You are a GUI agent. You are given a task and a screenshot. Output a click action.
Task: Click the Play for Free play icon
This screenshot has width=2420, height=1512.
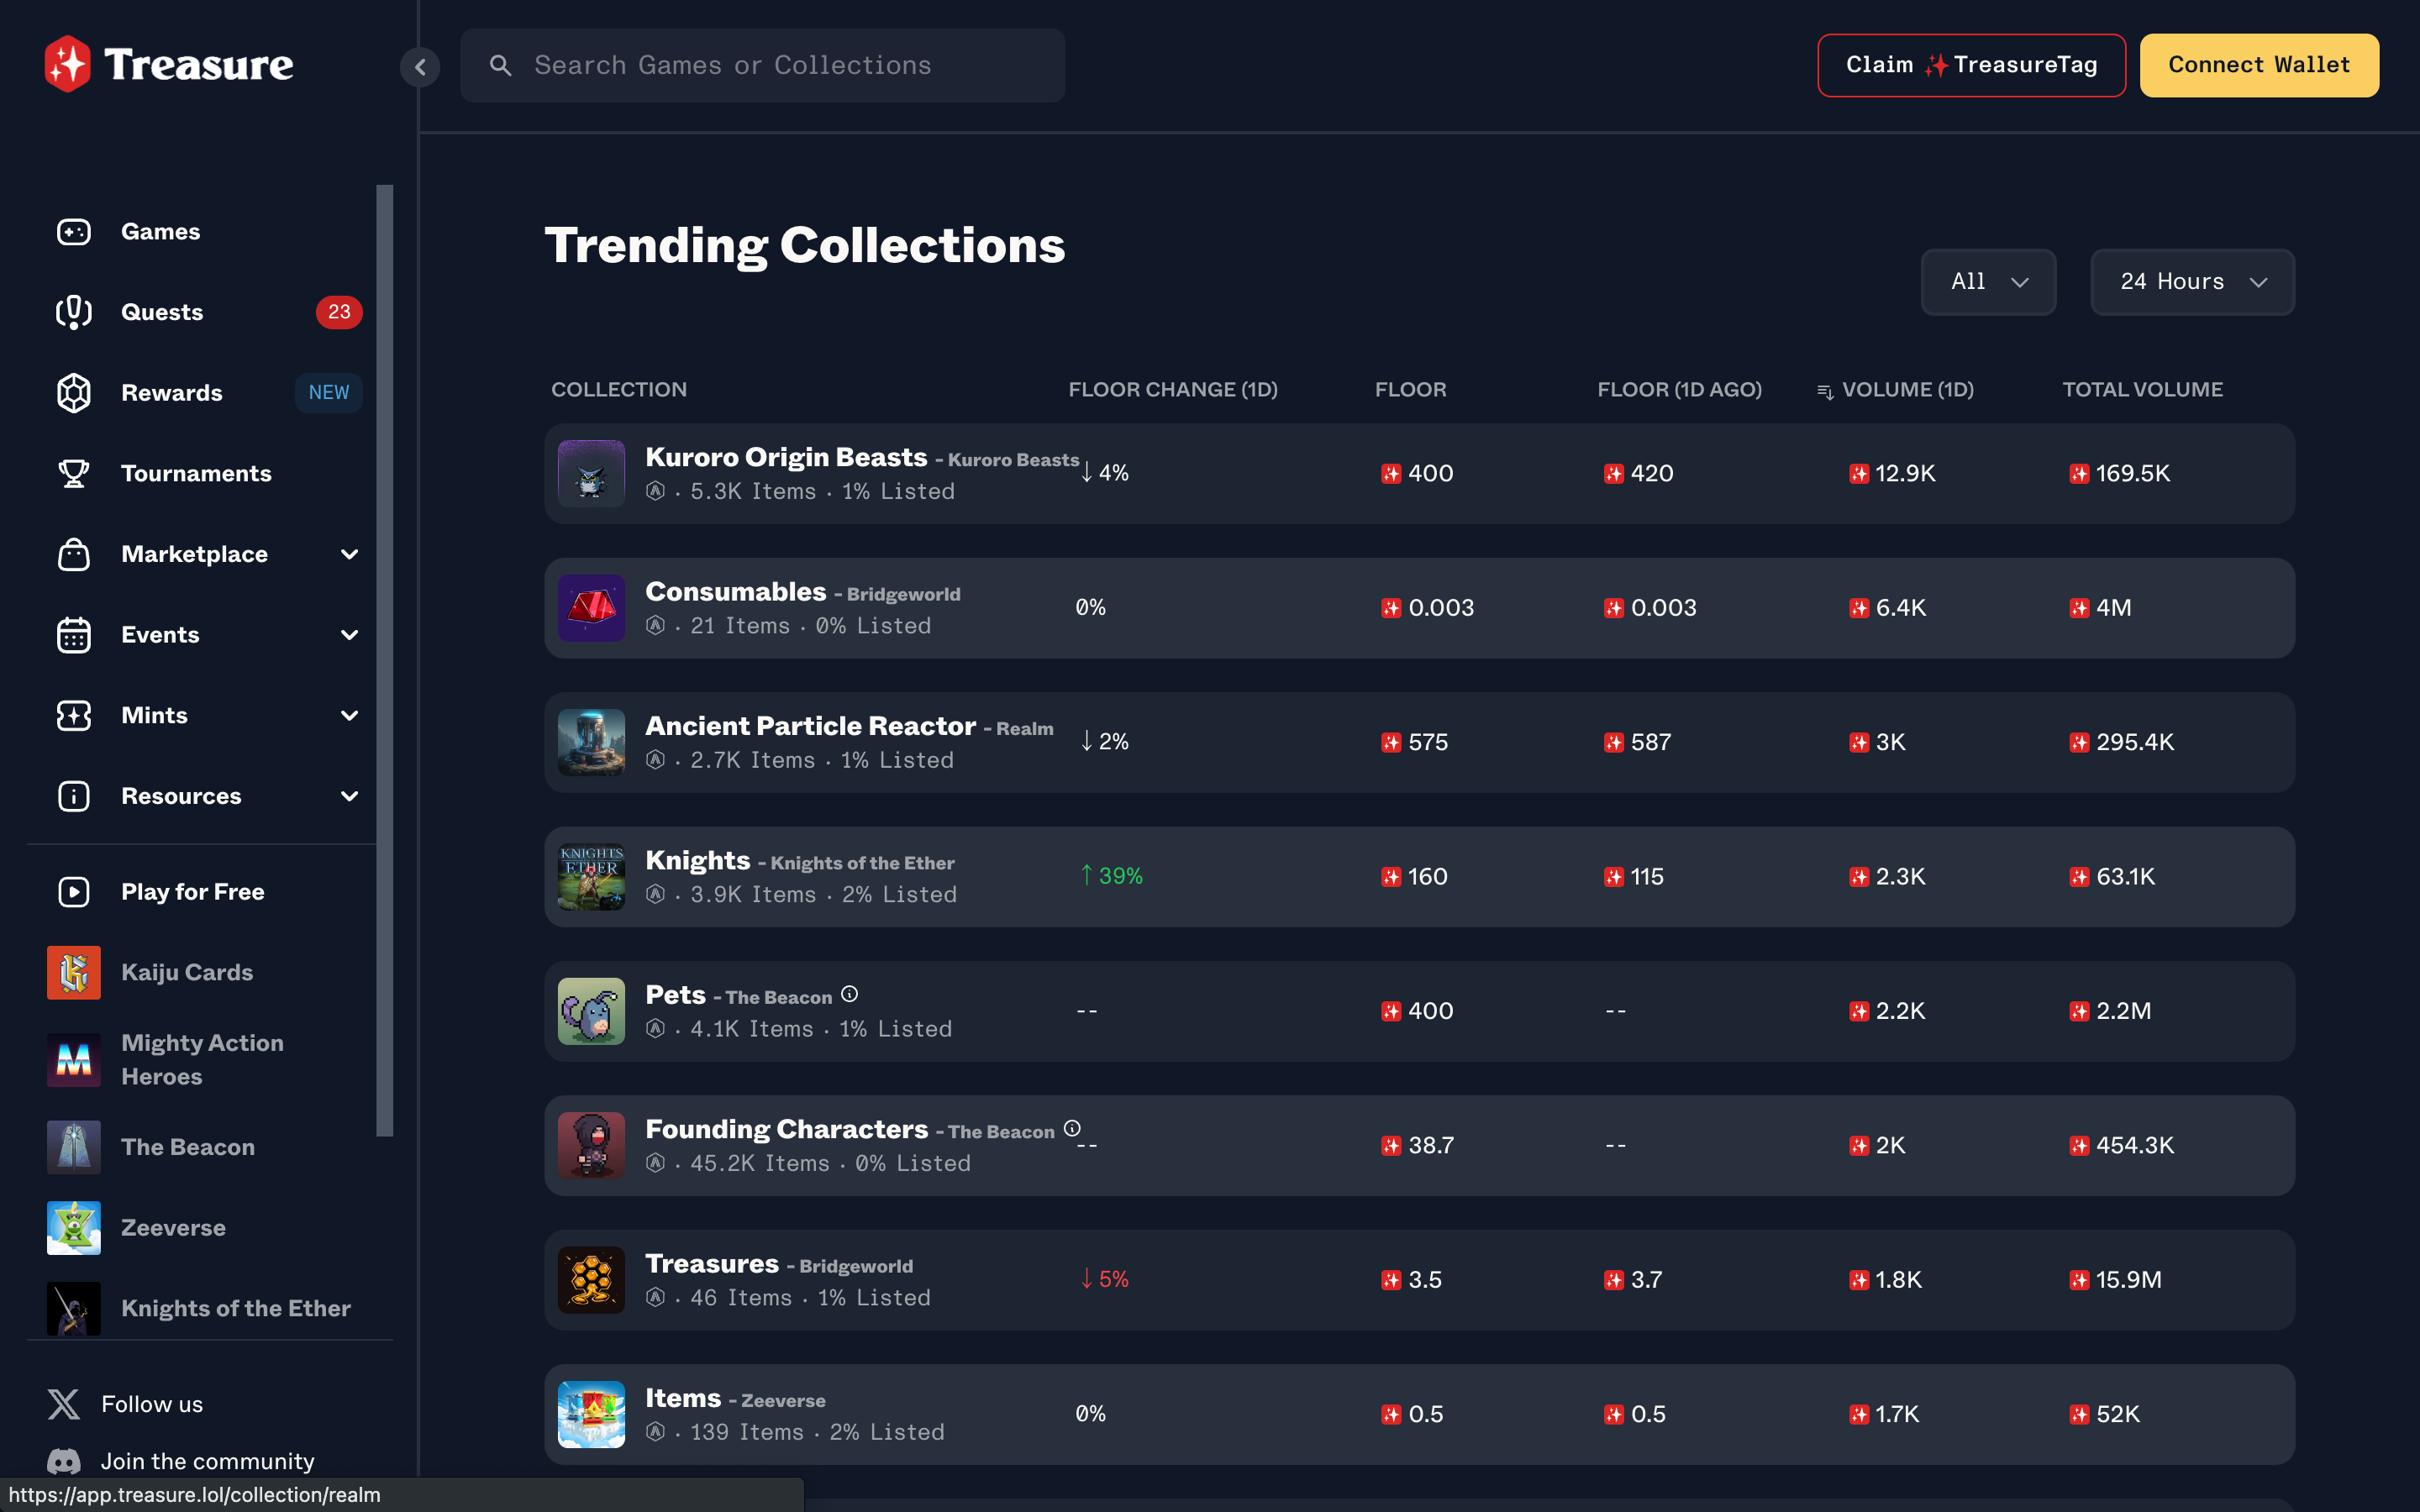click(74, 892)
